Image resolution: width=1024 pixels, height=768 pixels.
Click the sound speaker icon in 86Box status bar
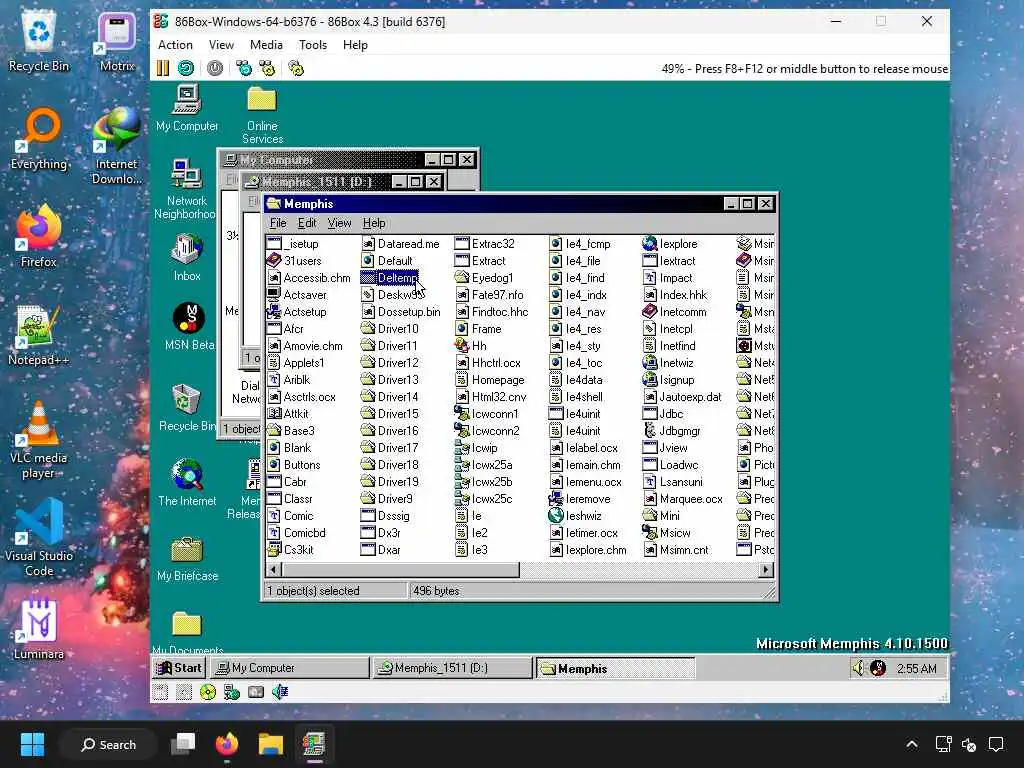(280, 692)
